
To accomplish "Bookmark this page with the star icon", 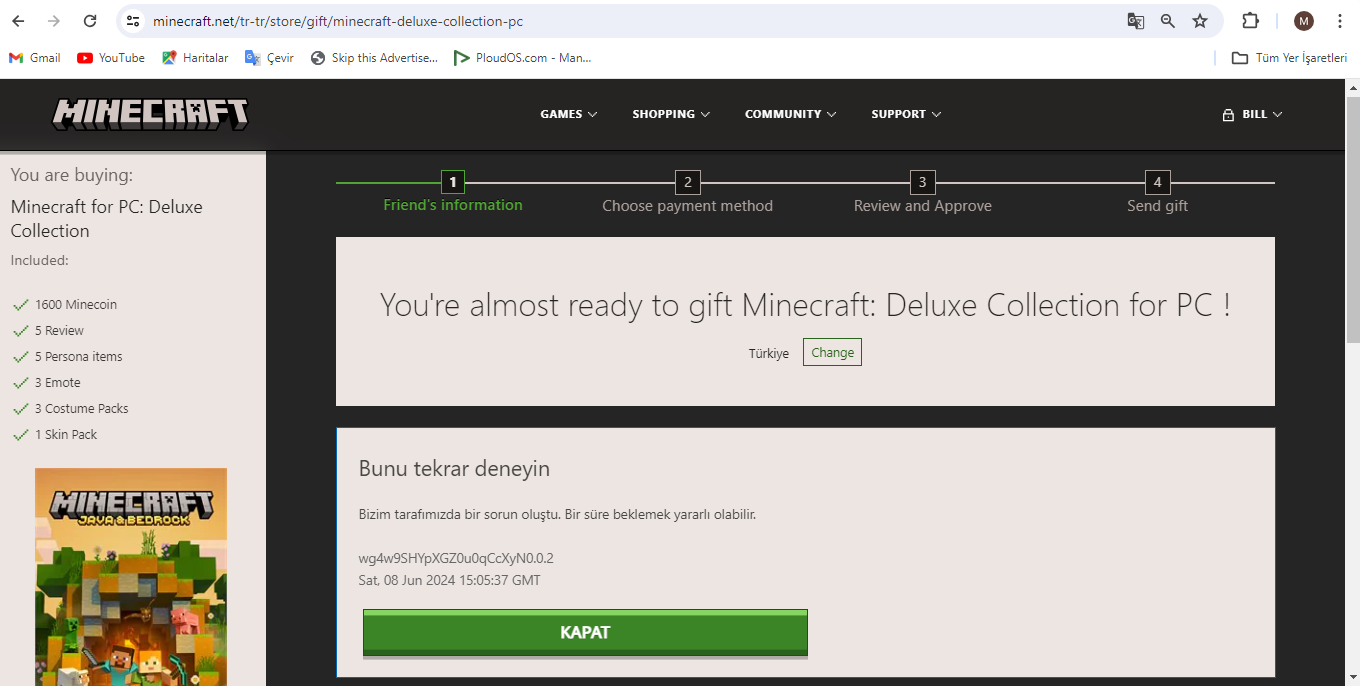I will tap(1200, 21).
